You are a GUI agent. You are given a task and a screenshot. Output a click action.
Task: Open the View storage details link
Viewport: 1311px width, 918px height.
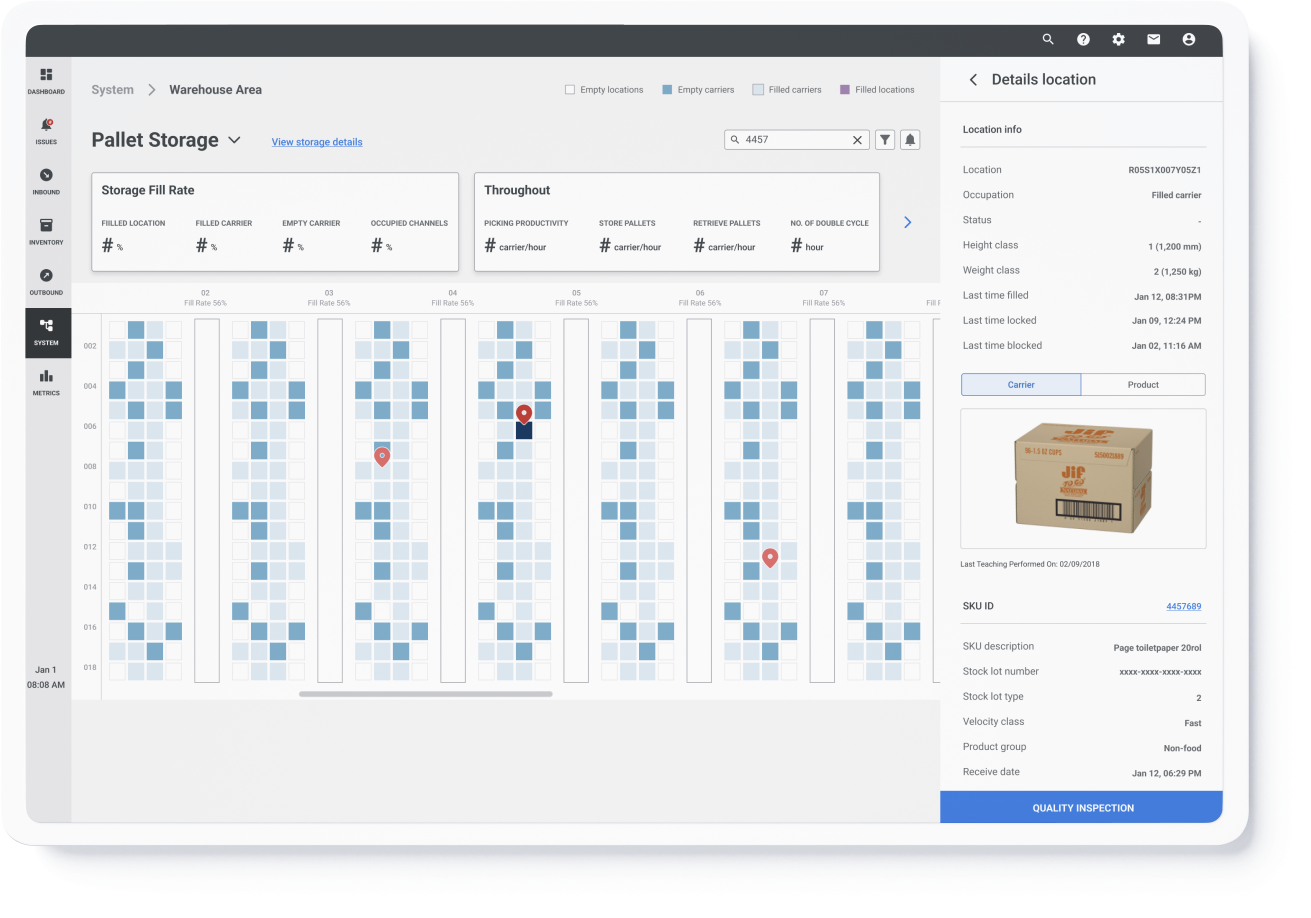point(317,142)
